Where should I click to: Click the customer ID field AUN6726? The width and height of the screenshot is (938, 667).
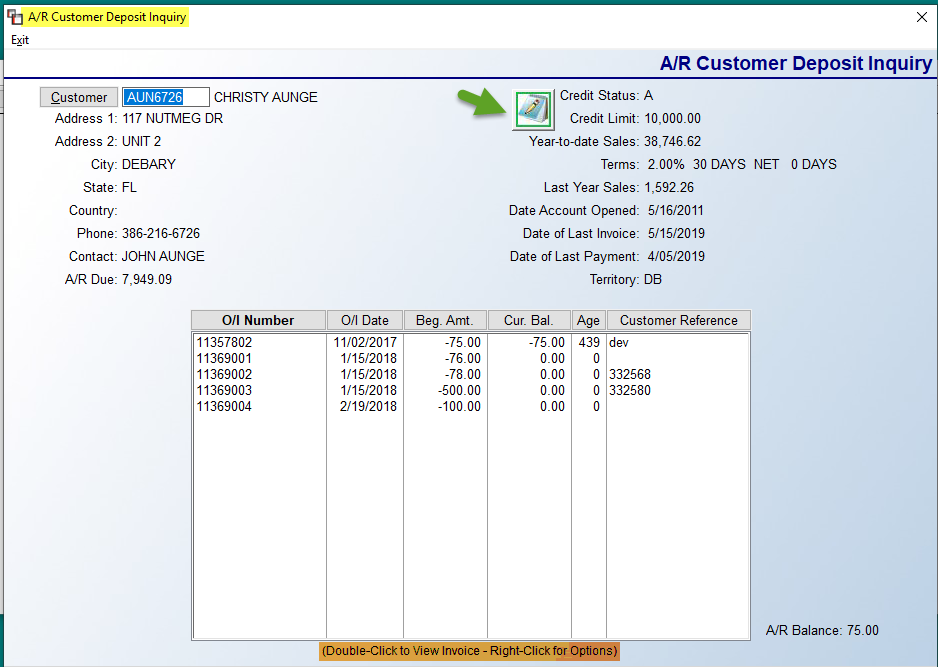tap(166, 97)
